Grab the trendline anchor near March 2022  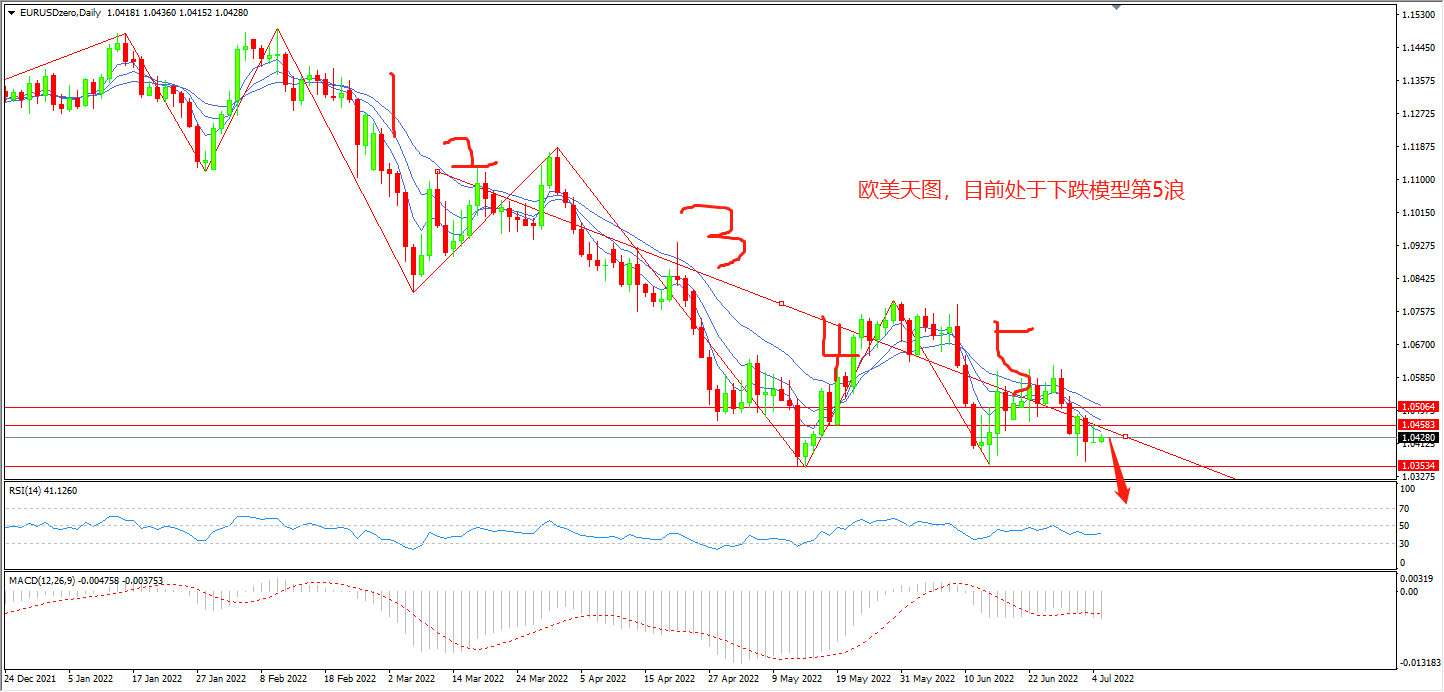click(x=438, y=172)
